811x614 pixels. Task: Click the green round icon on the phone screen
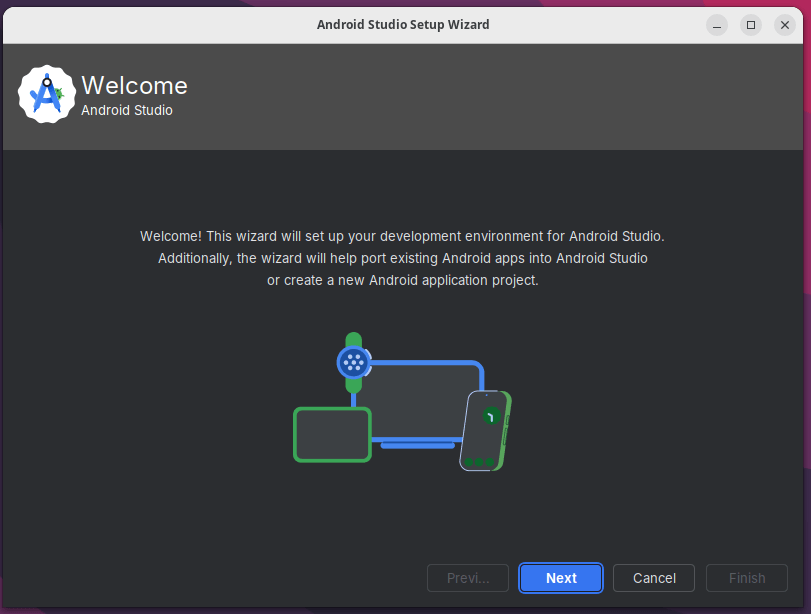490,416
